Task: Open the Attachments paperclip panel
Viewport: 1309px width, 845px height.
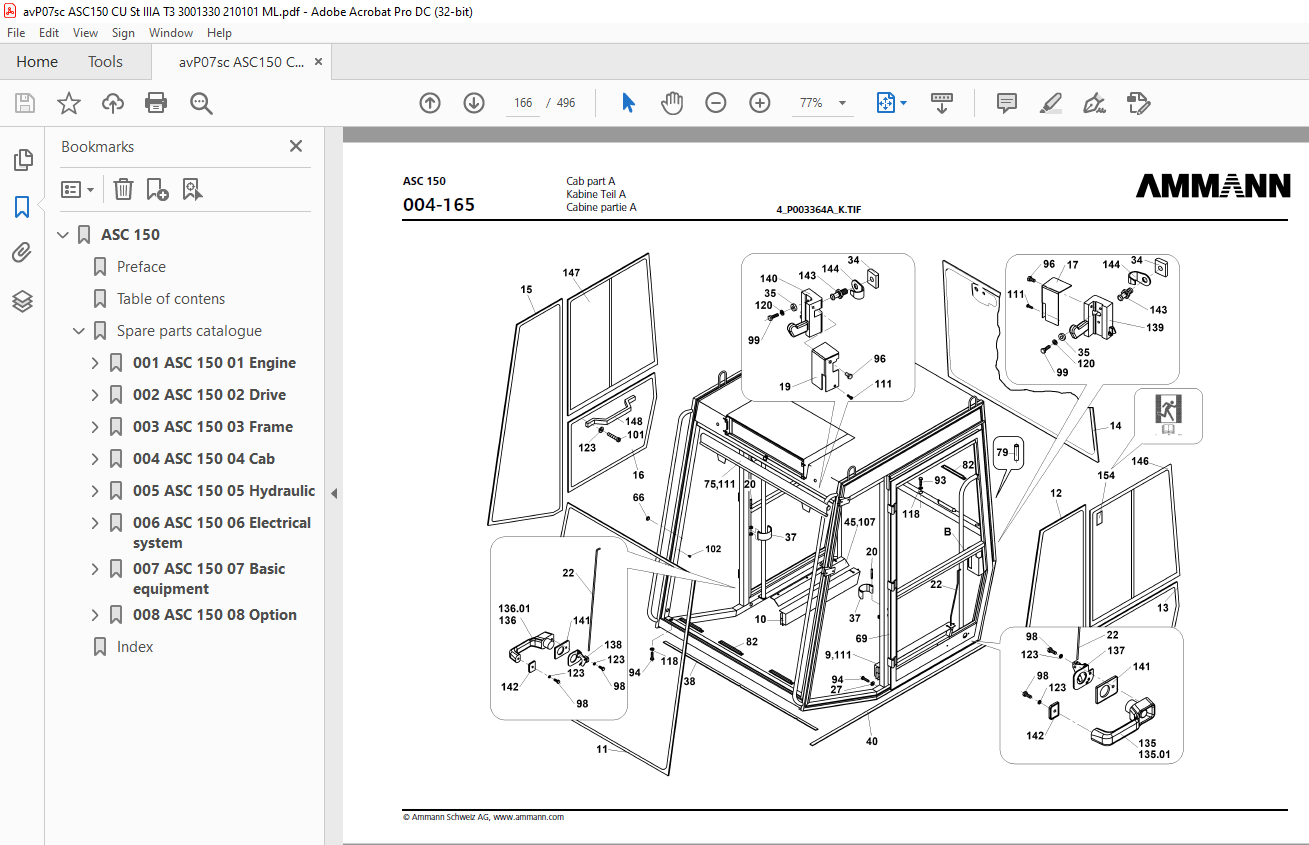Action: (x=22, y=253)
